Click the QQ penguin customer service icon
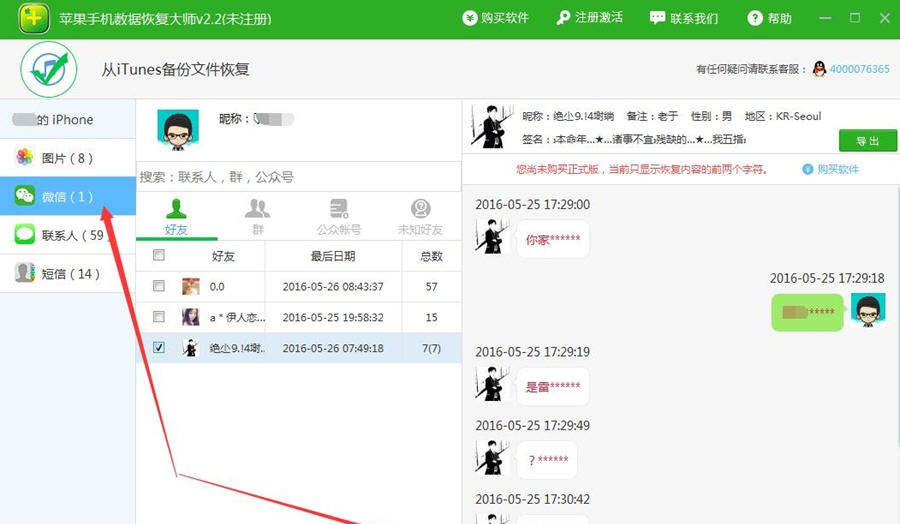This screenshot has height=524, width=900. click(x=820, y=69)
